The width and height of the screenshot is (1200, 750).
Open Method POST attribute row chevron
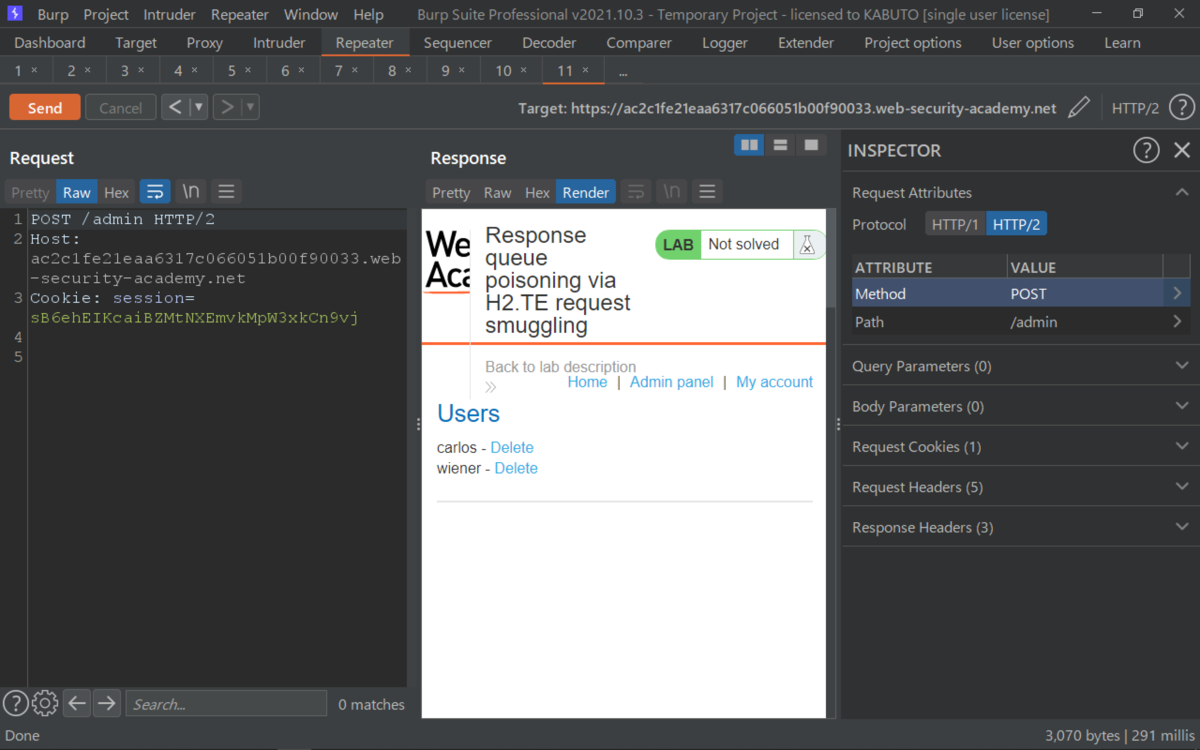(1177, 294)
